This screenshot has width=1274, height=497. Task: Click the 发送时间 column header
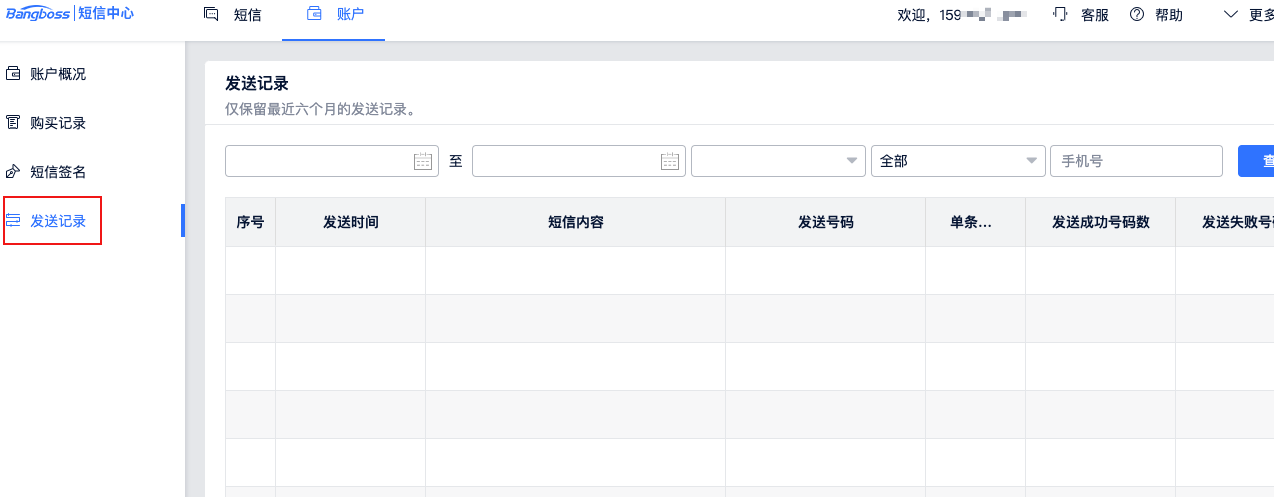pos(350,222)
